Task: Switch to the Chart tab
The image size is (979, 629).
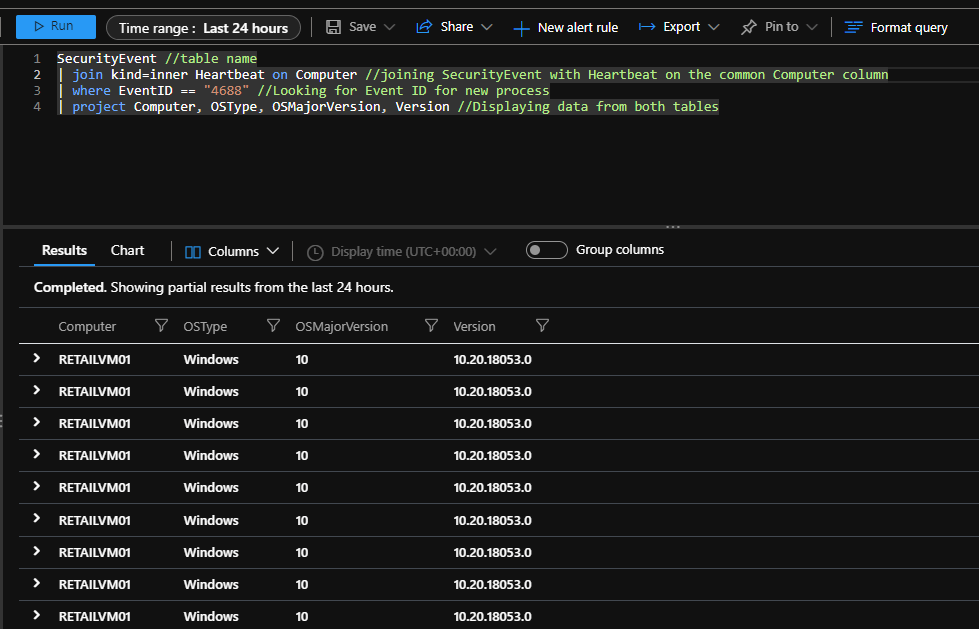Action: coord(127,250)
